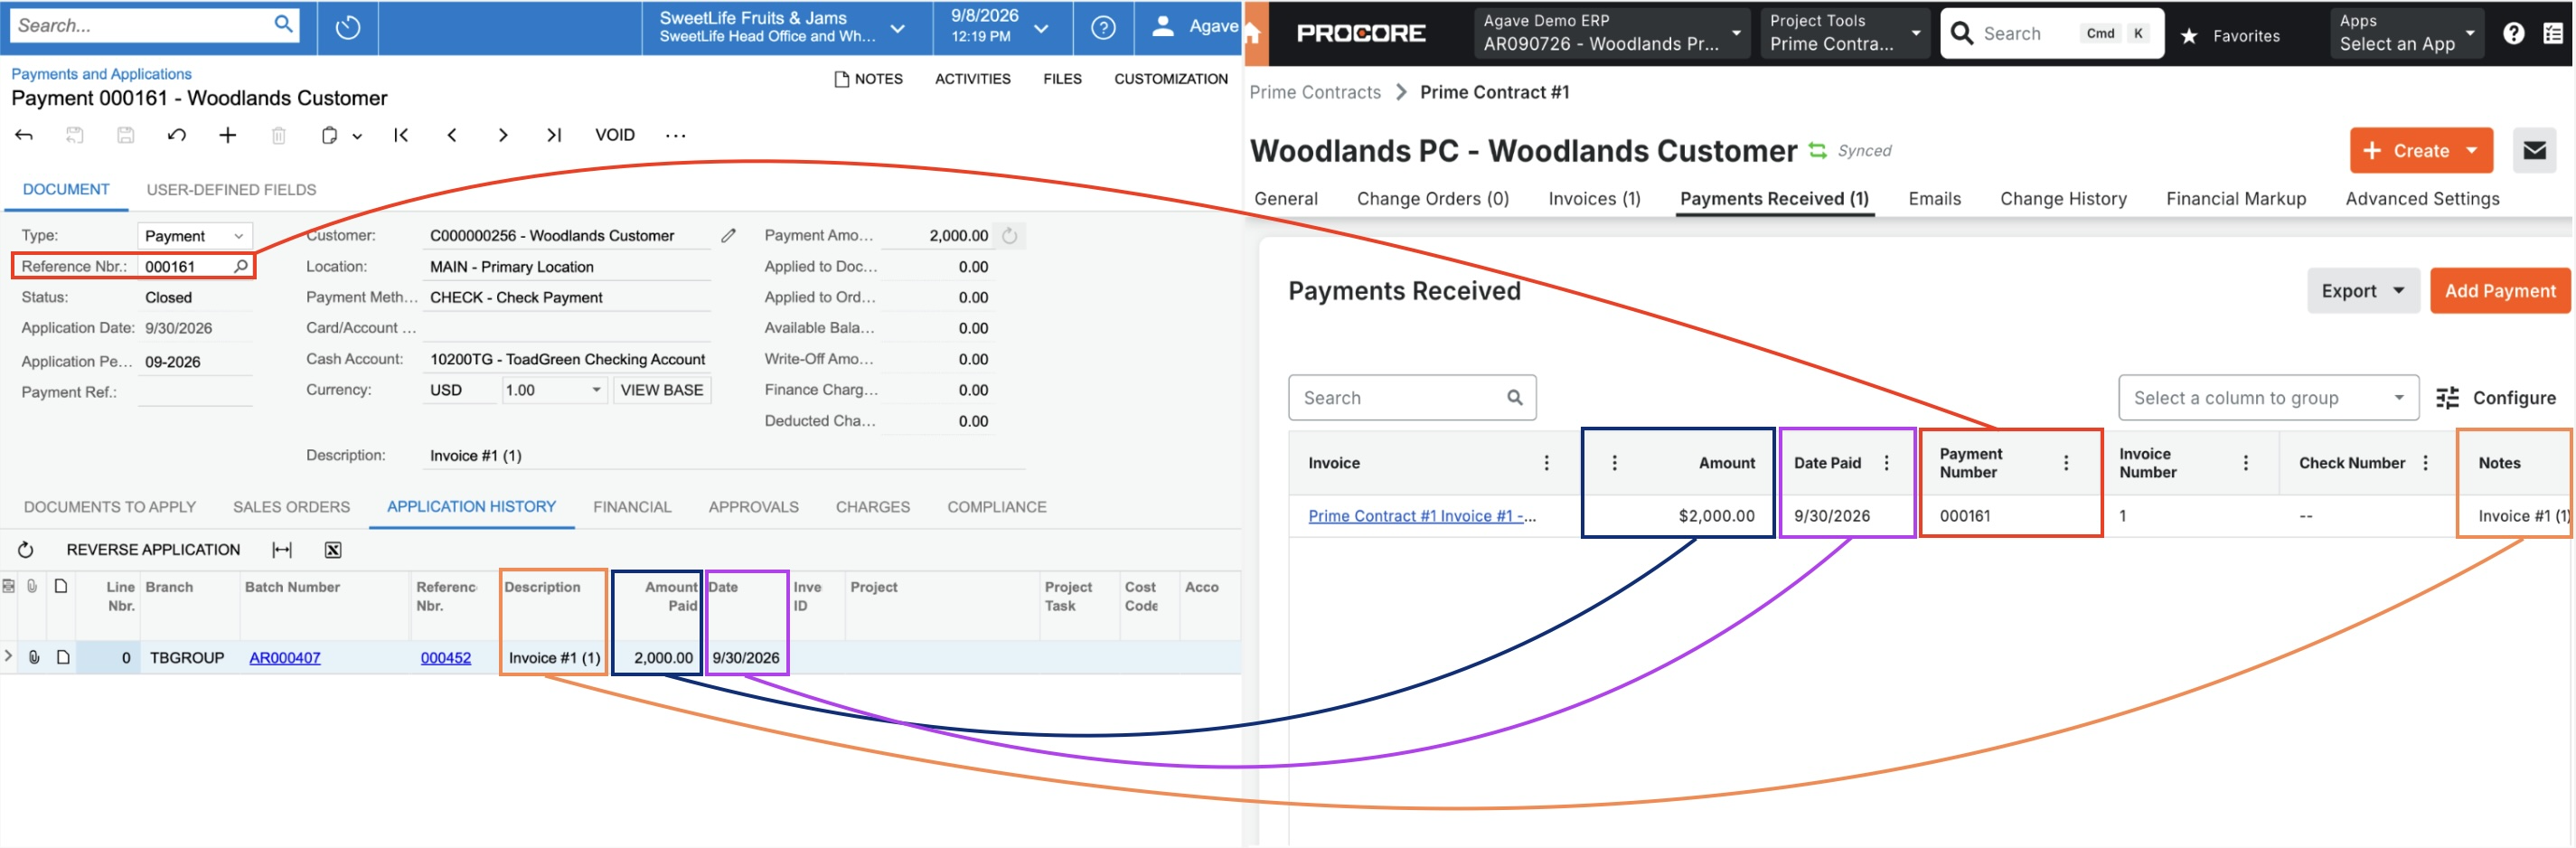Screen dimensions: 2576x848
Task: Click the search magnifier icon in Acumatica
Action: [x=284, y=24]
